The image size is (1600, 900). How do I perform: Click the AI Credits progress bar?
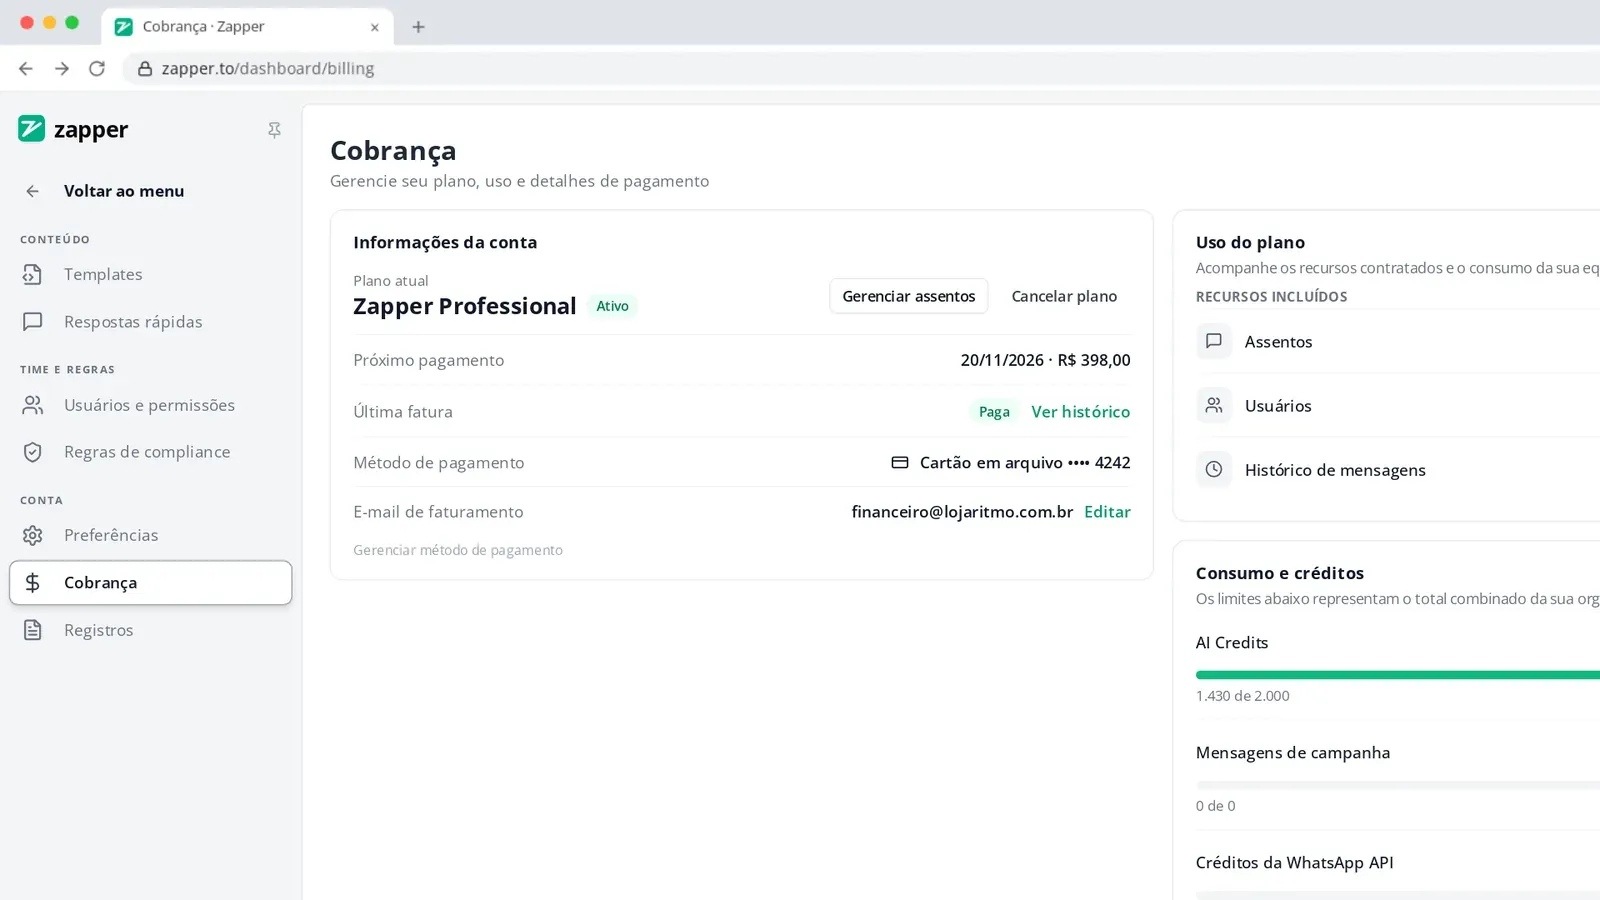(1398, 675)
